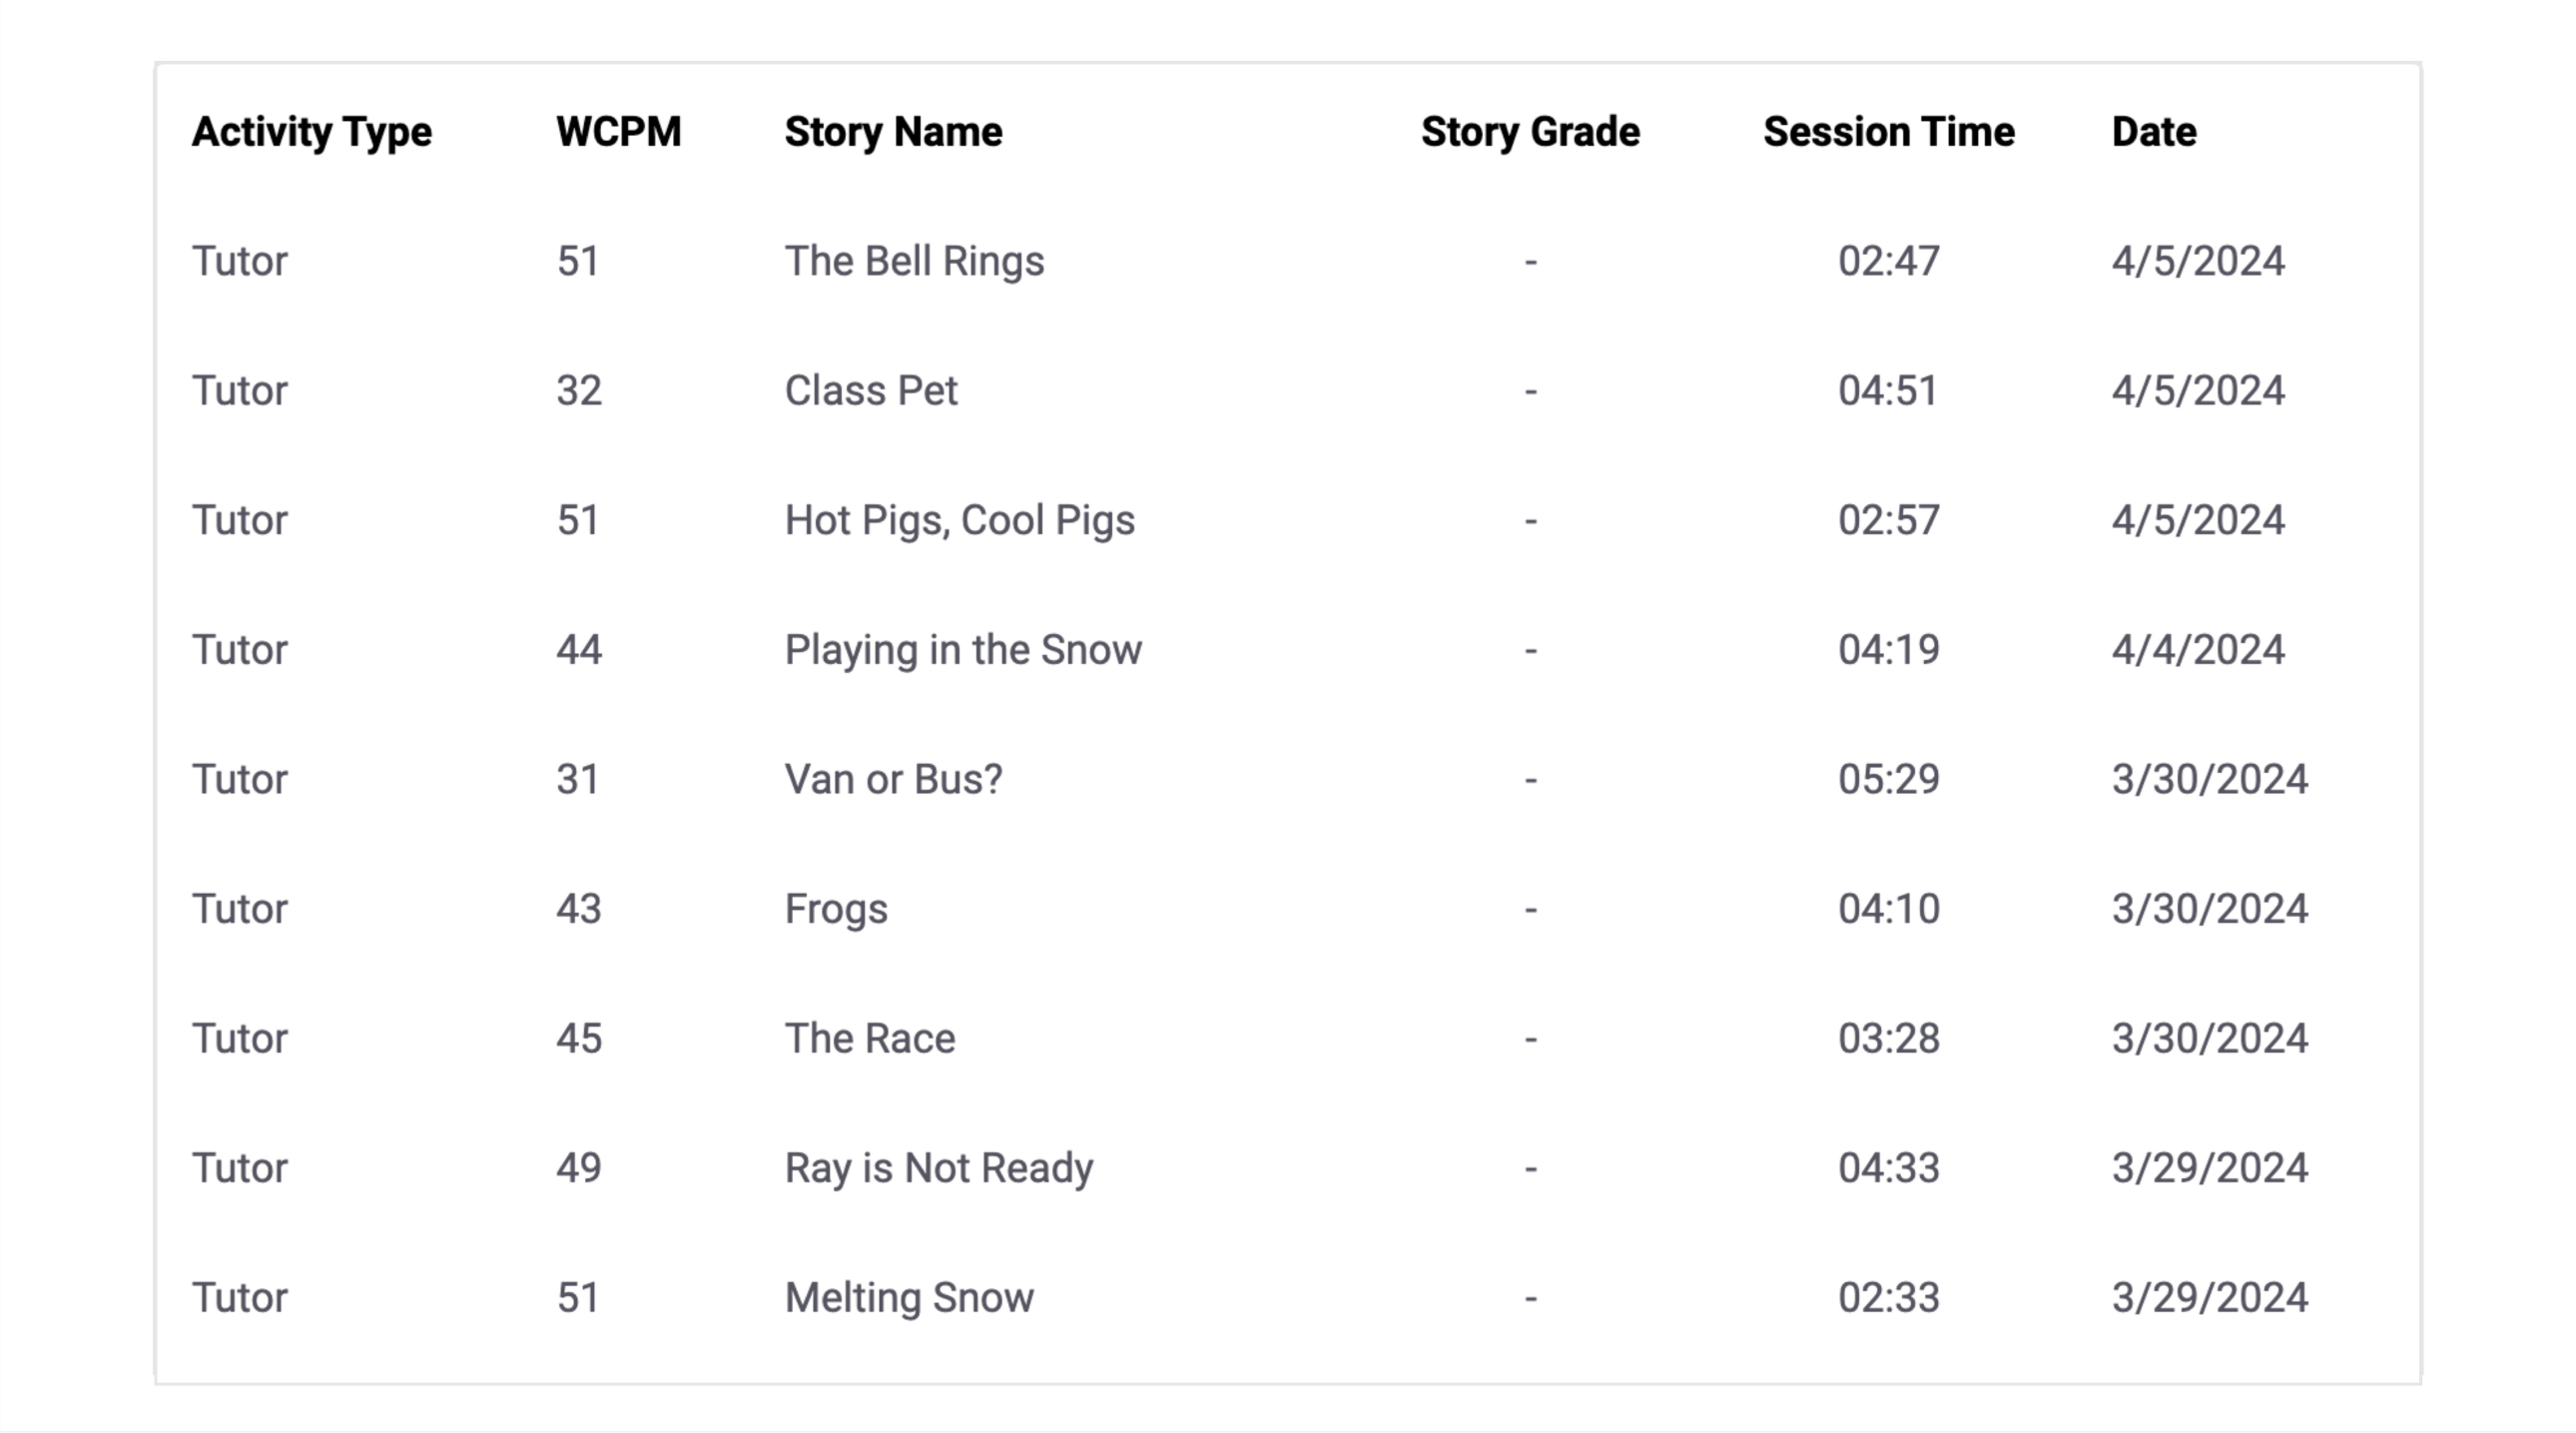Click the Activity Type column header

pyautogui.click(x=312, y=132)
